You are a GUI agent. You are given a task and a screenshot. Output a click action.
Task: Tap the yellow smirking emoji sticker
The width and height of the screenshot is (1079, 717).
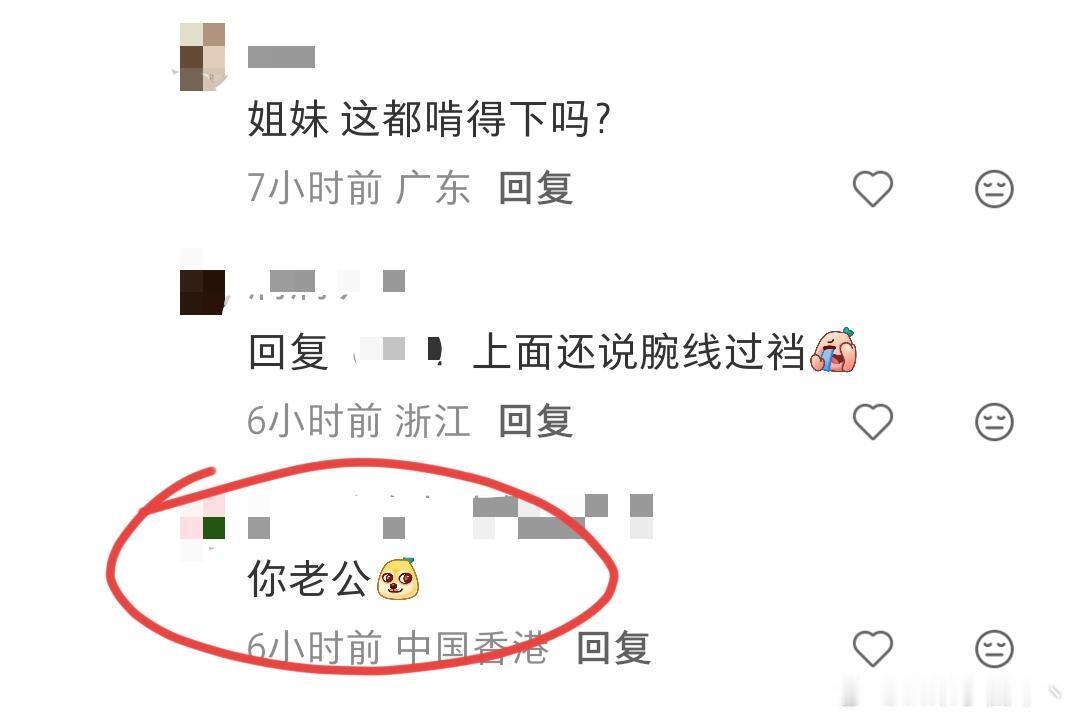tap(398, 578)
